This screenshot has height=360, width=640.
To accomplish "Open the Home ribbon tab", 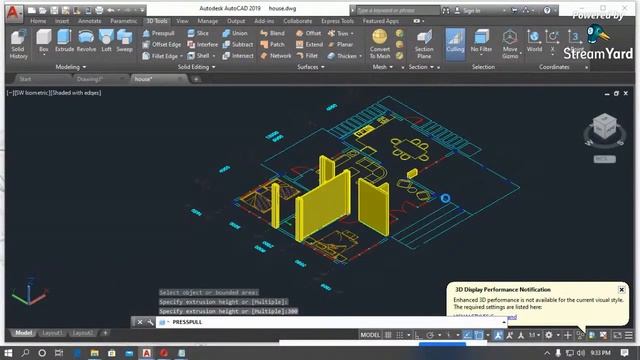I will 38,21.
